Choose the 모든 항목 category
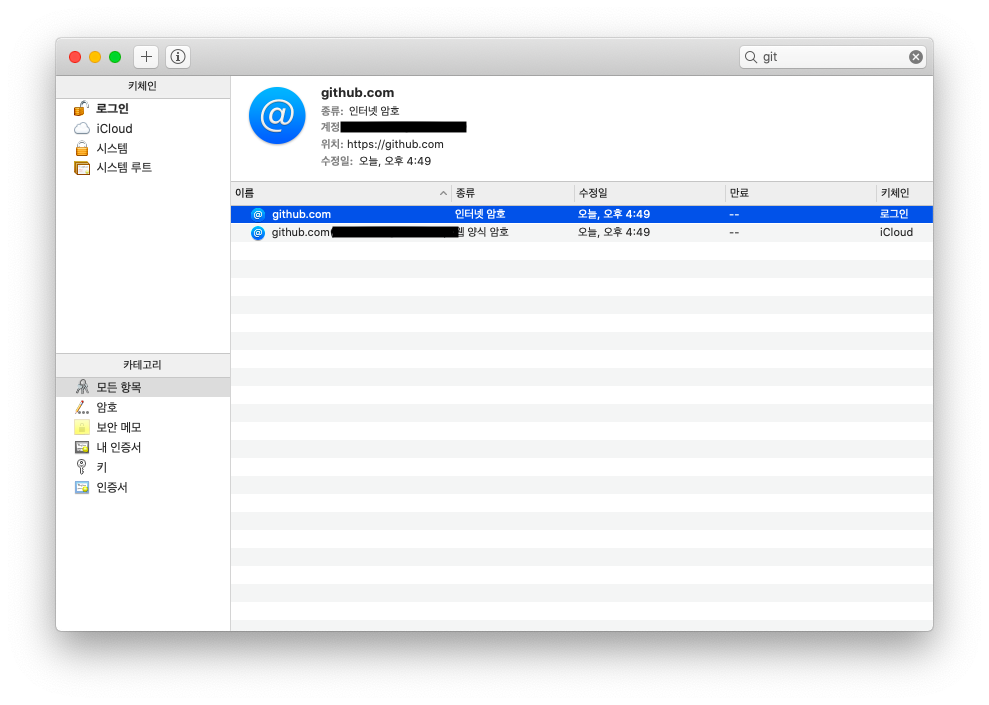Viewport: 989px width, 705px height. (143, 387)
